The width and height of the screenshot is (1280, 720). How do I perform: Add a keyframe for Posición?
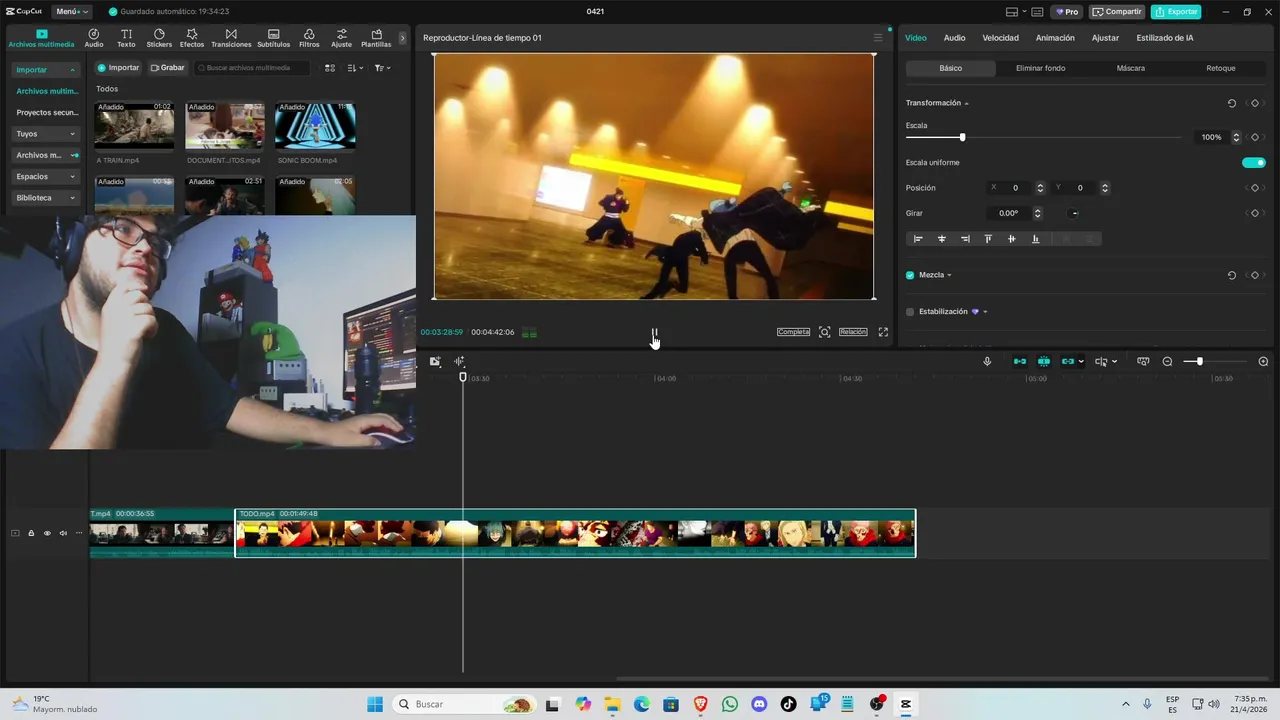point(1255,188)
